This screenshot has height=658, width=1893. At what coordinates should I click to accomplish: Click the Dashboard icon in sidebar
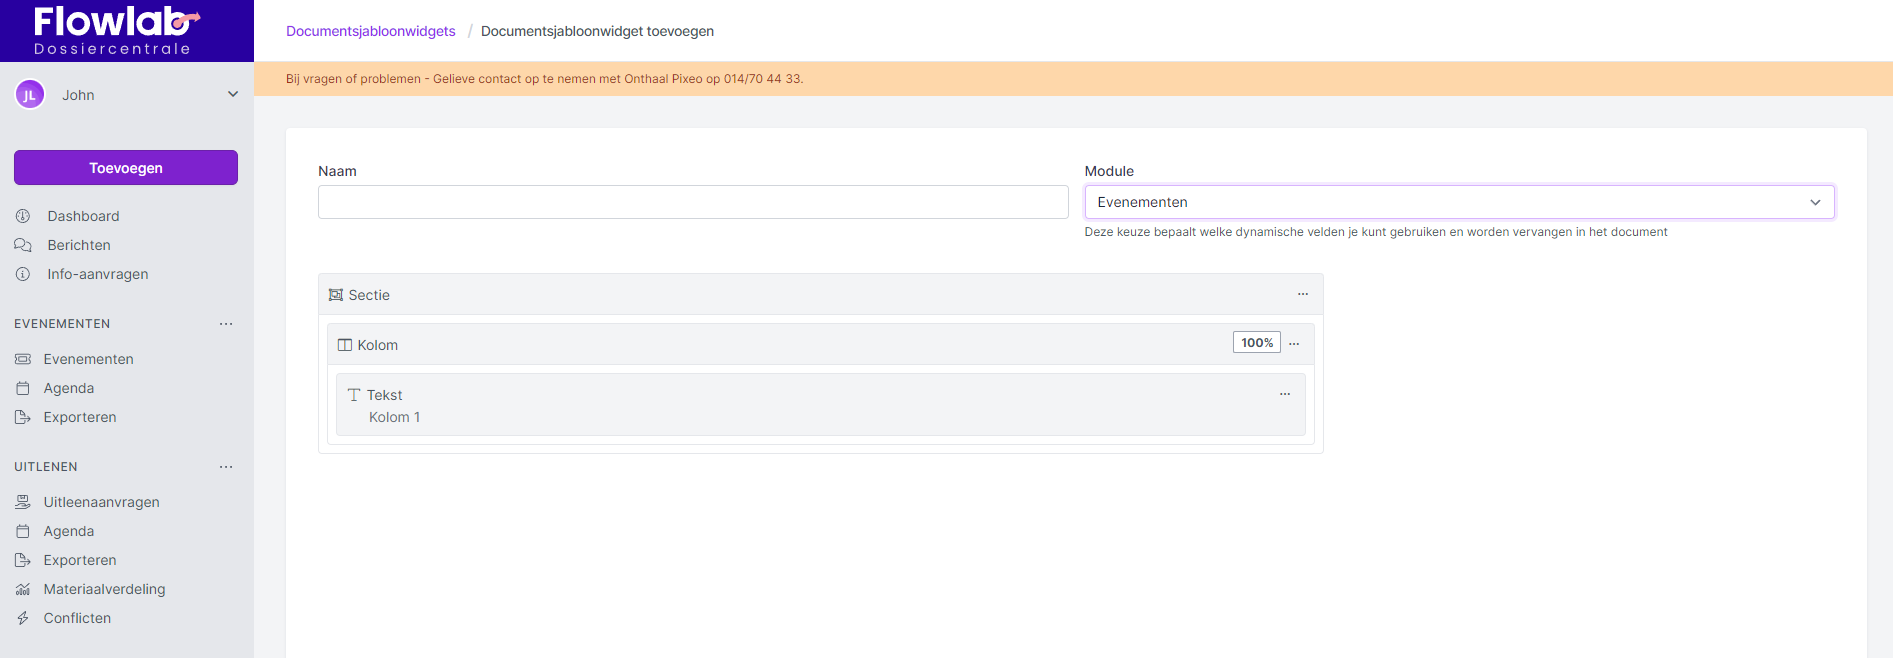(23, 216)
